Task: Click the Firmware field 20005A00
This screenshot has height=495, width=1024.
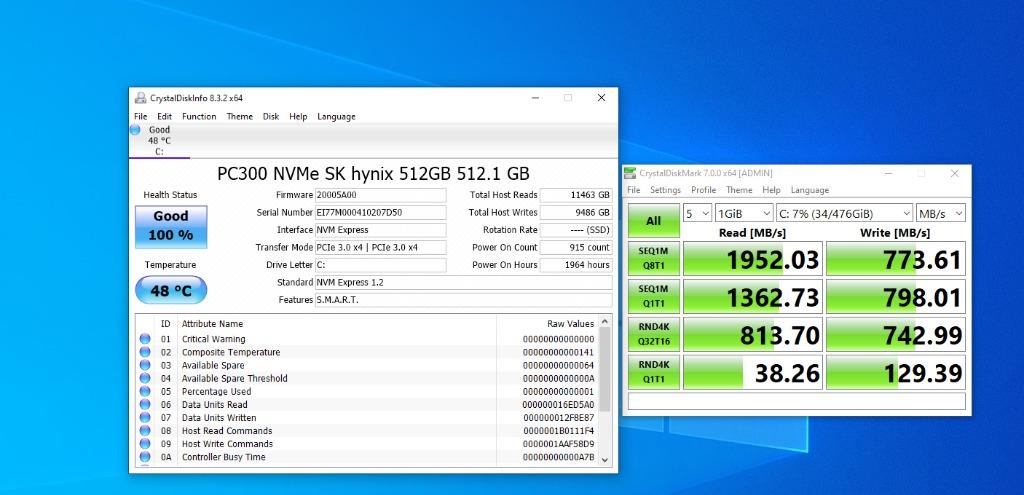Action: coord(381,195)
